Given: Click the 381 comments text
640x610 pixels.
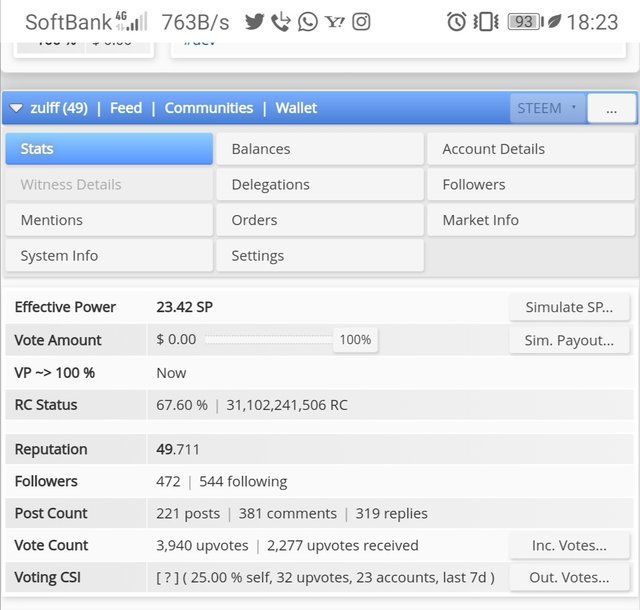Looking at the screenshot, I should pyautogui.click(x=288, y=514).
